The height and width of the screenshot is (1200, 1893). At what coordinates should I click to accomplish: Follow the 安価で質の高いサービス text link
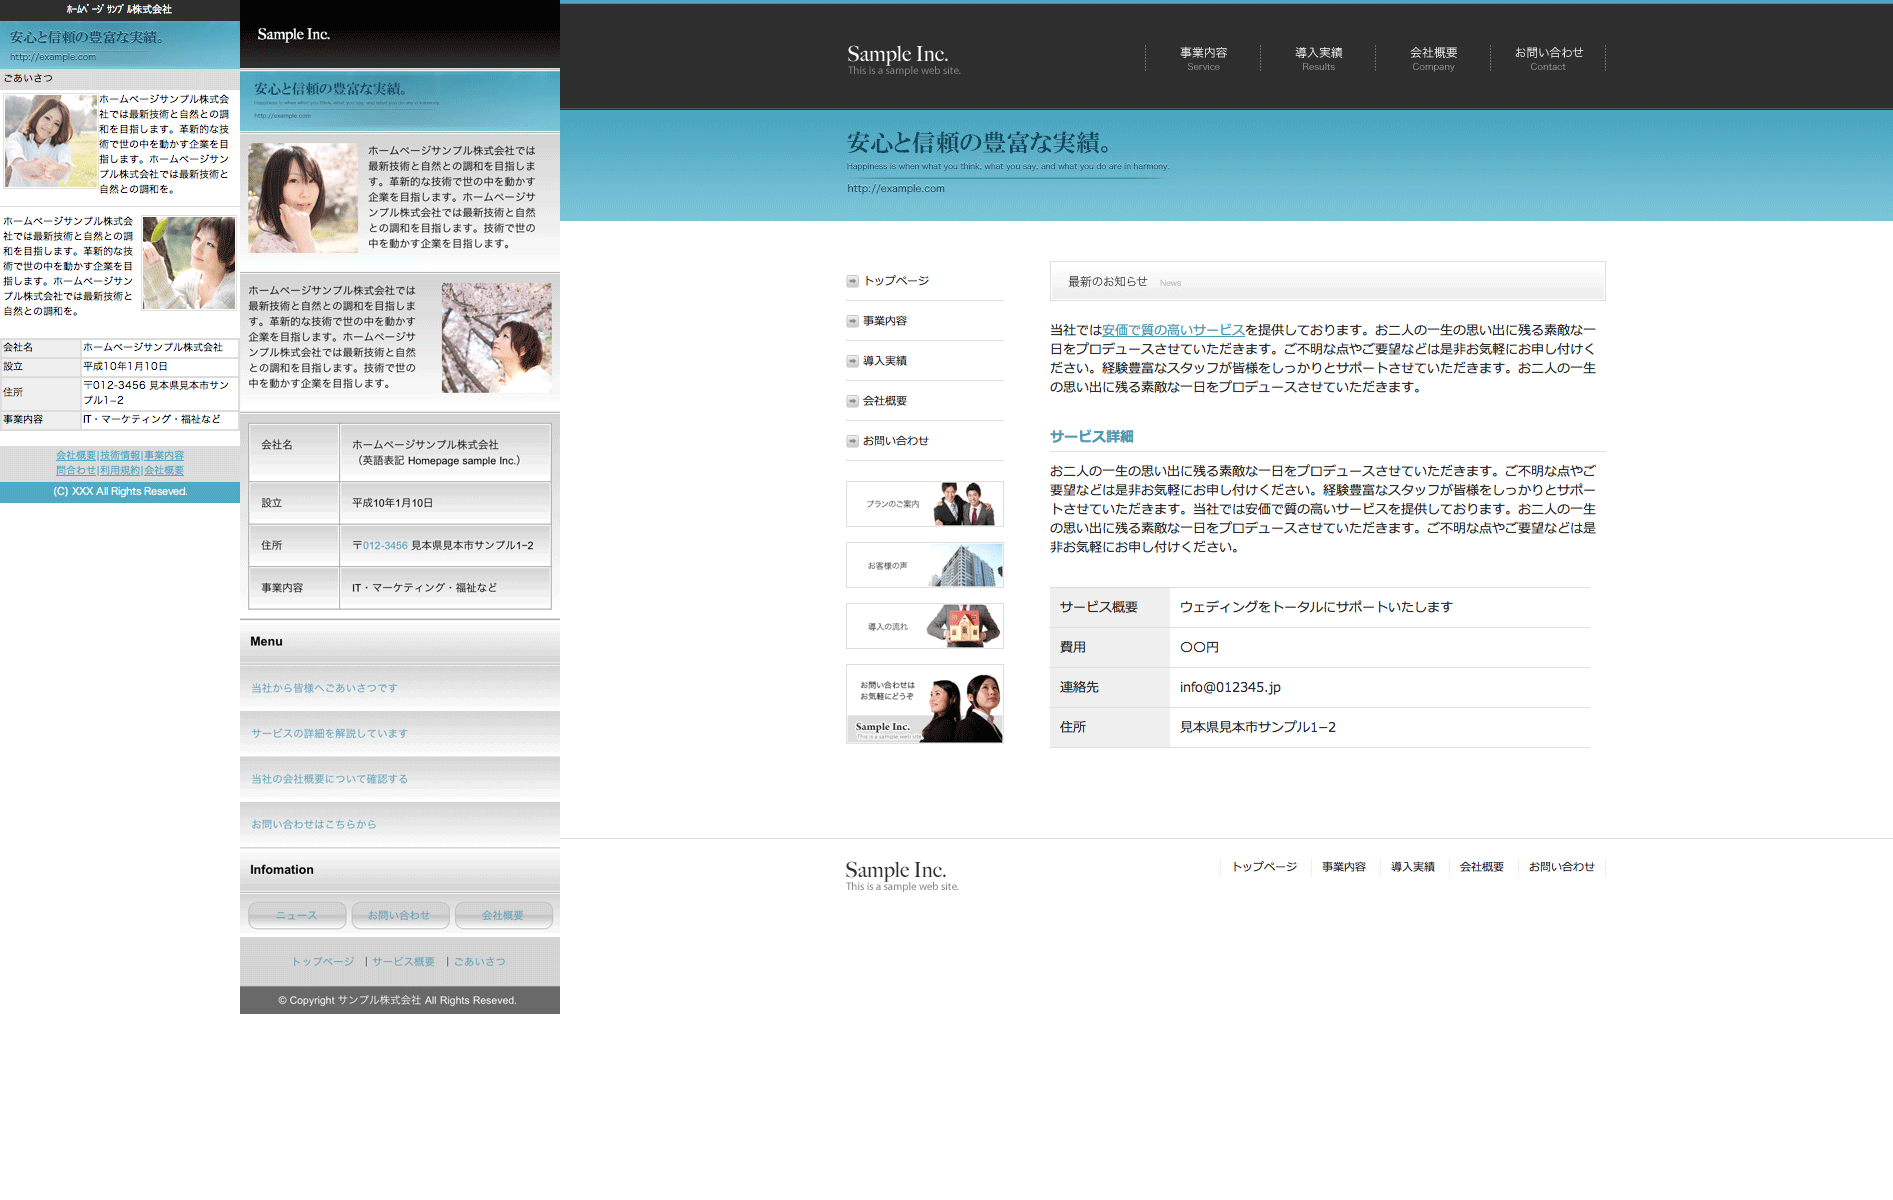tap(1173, 330)
